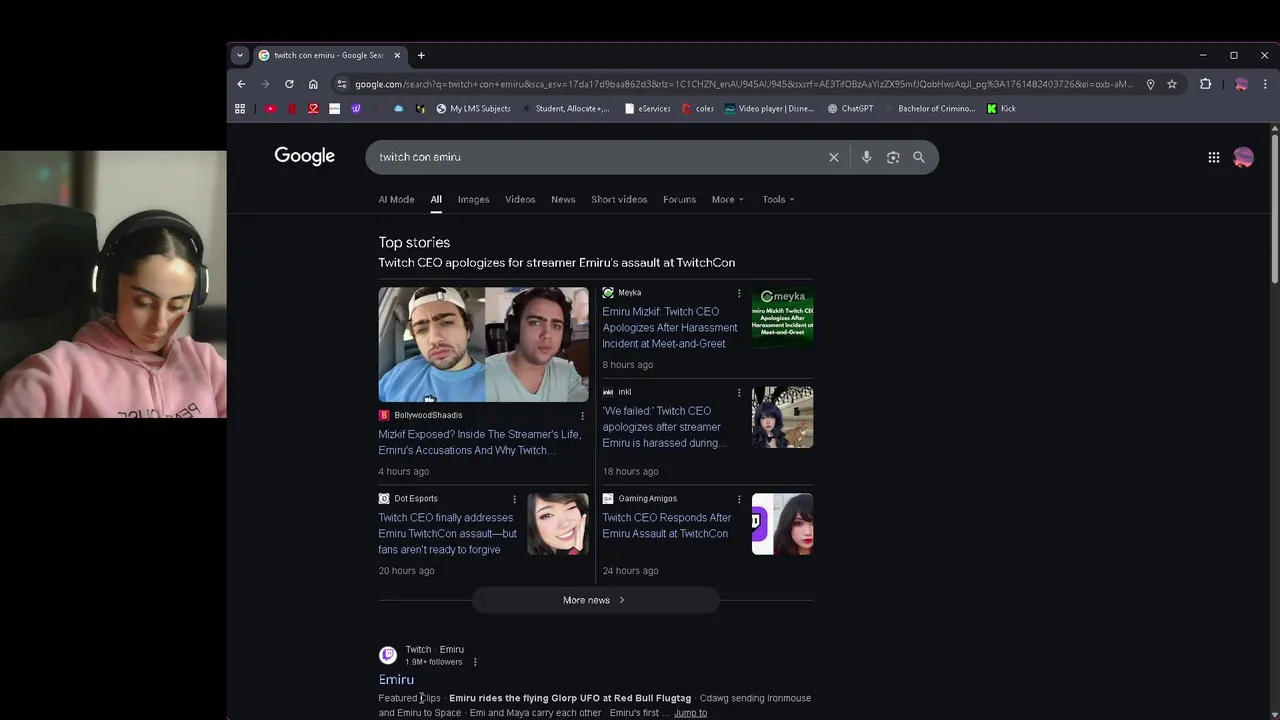The height and width of the screenshot is (720, 1280).
Task: Reload the current page
Action: (289, 84)
